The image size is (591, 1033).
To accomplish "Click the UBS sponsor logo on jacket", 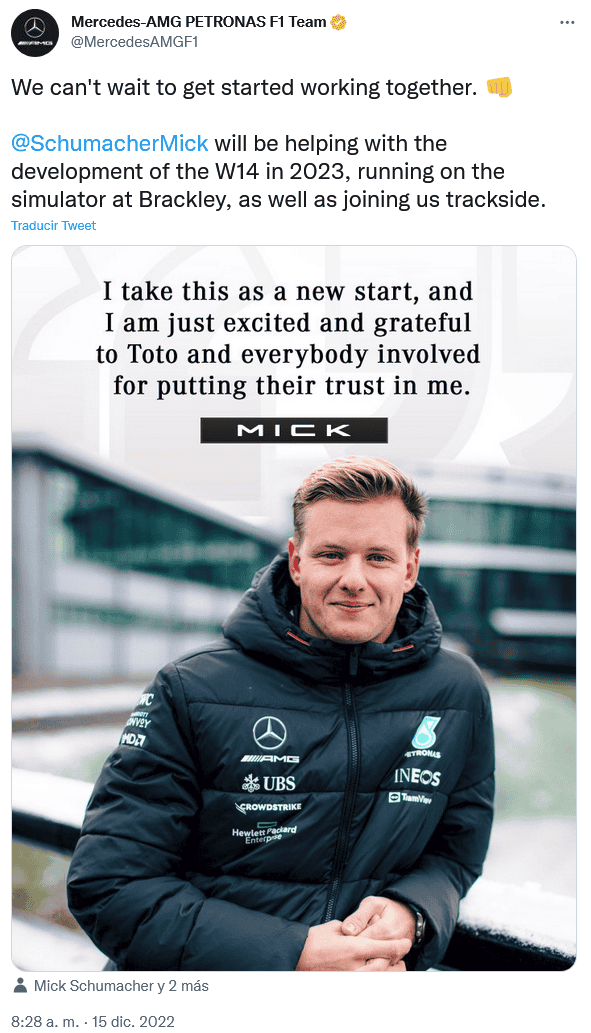I will tap(269, 783).
